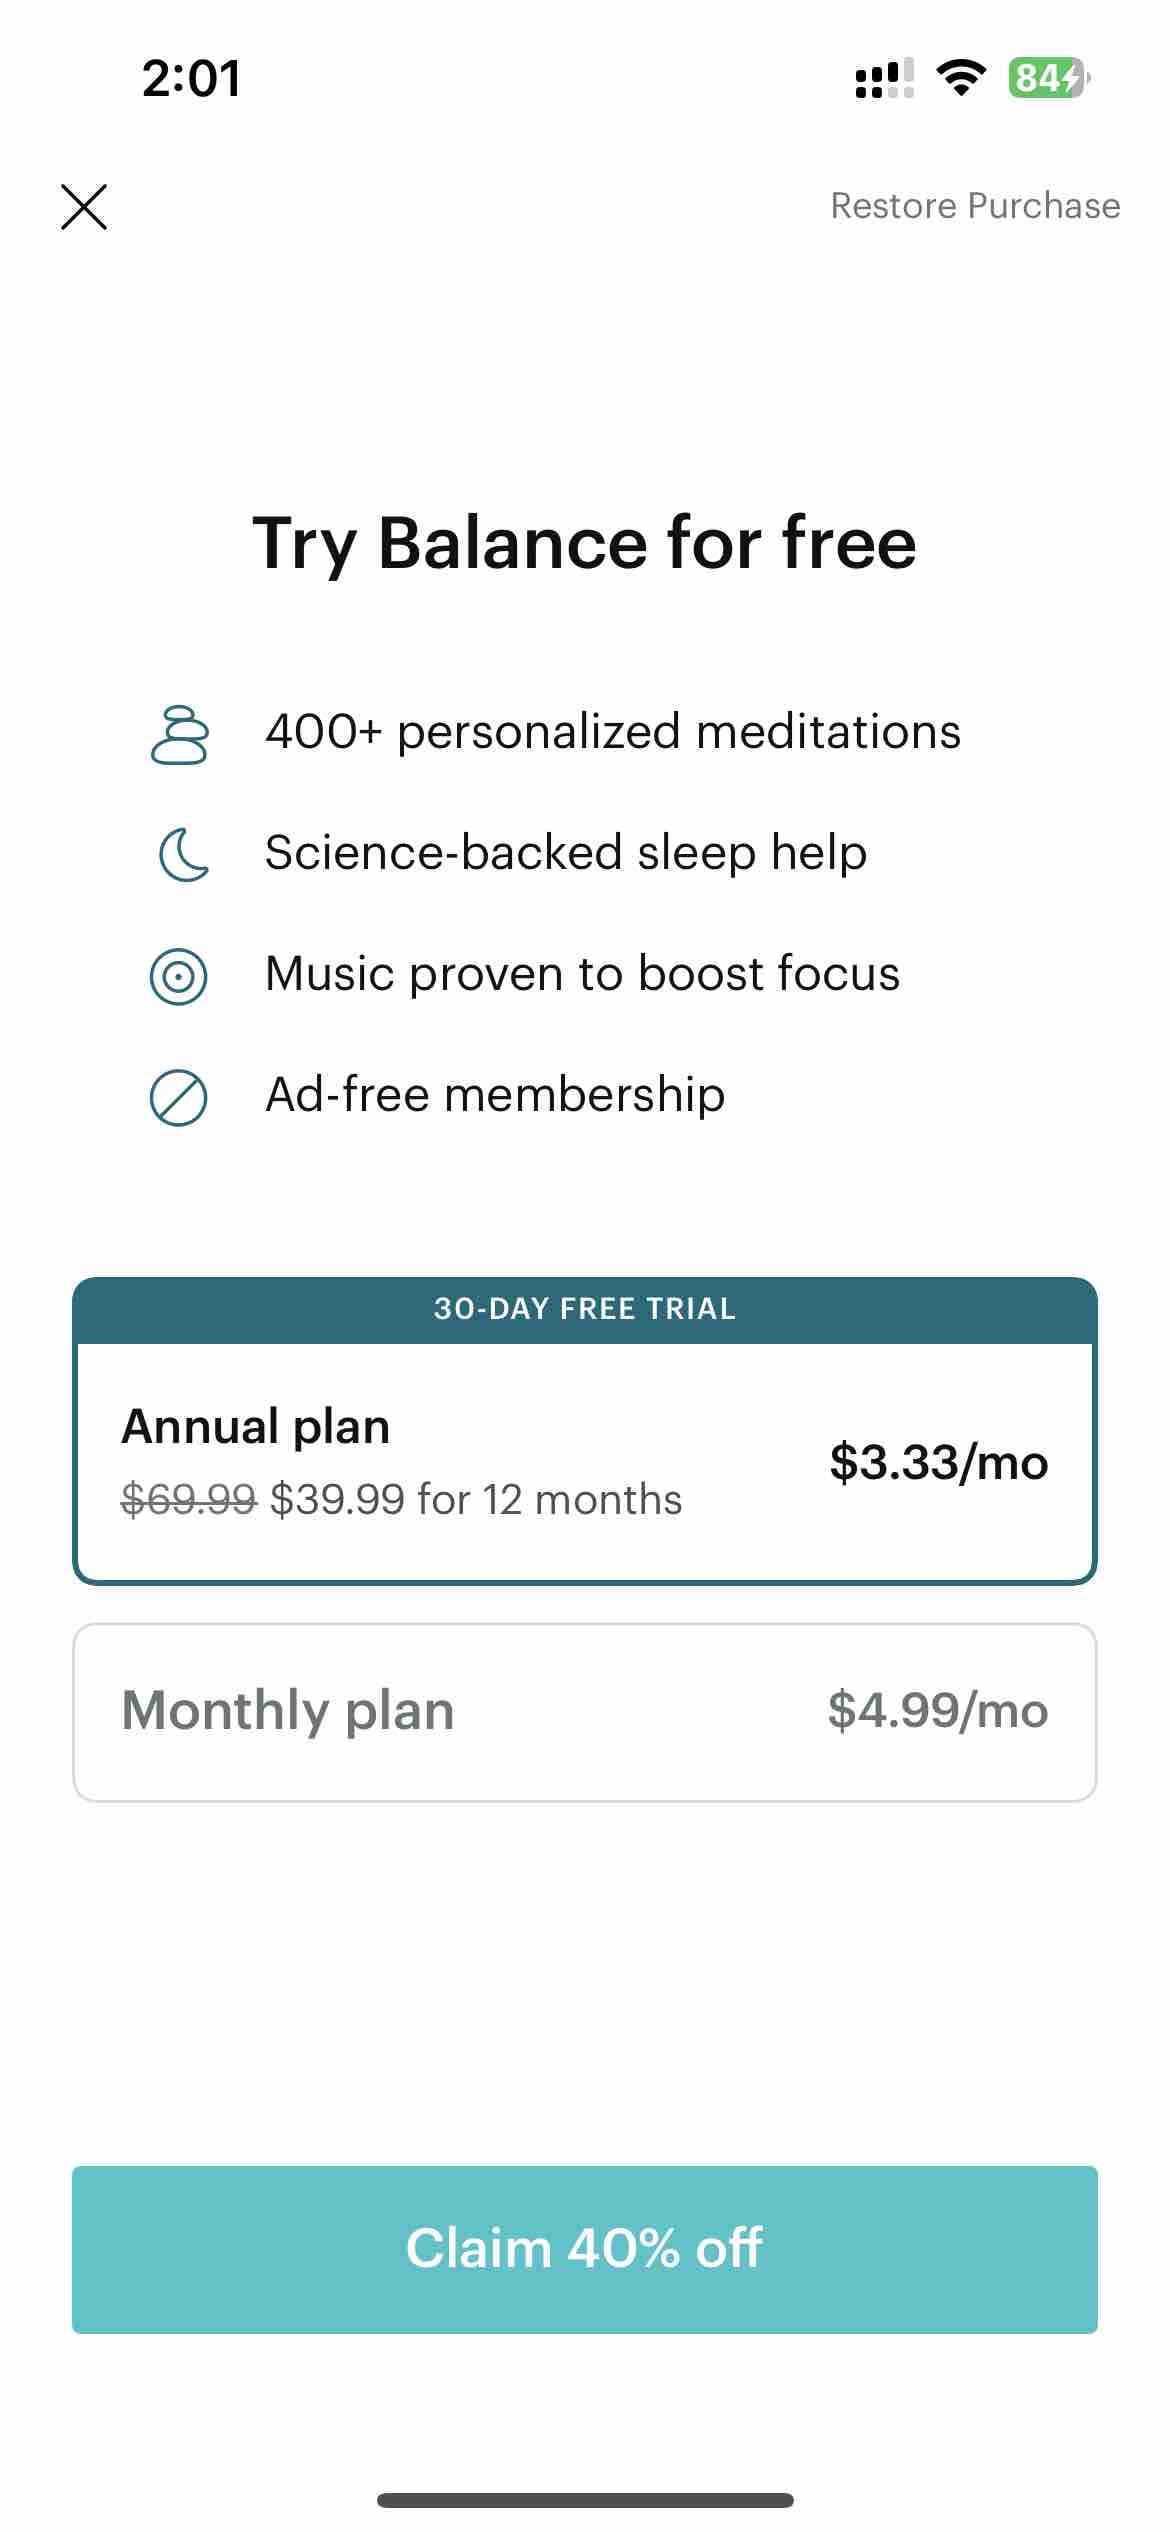Tap the 400+ personalized meditations text
This screenshot has width=1170, height=2532.
pos(613,732)
